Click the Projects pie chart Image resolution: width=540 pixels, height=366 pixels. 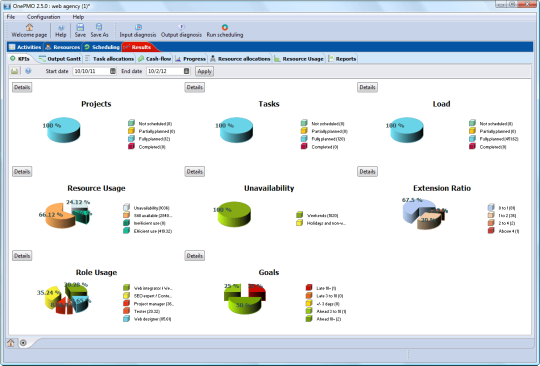(x=64, y=130)
